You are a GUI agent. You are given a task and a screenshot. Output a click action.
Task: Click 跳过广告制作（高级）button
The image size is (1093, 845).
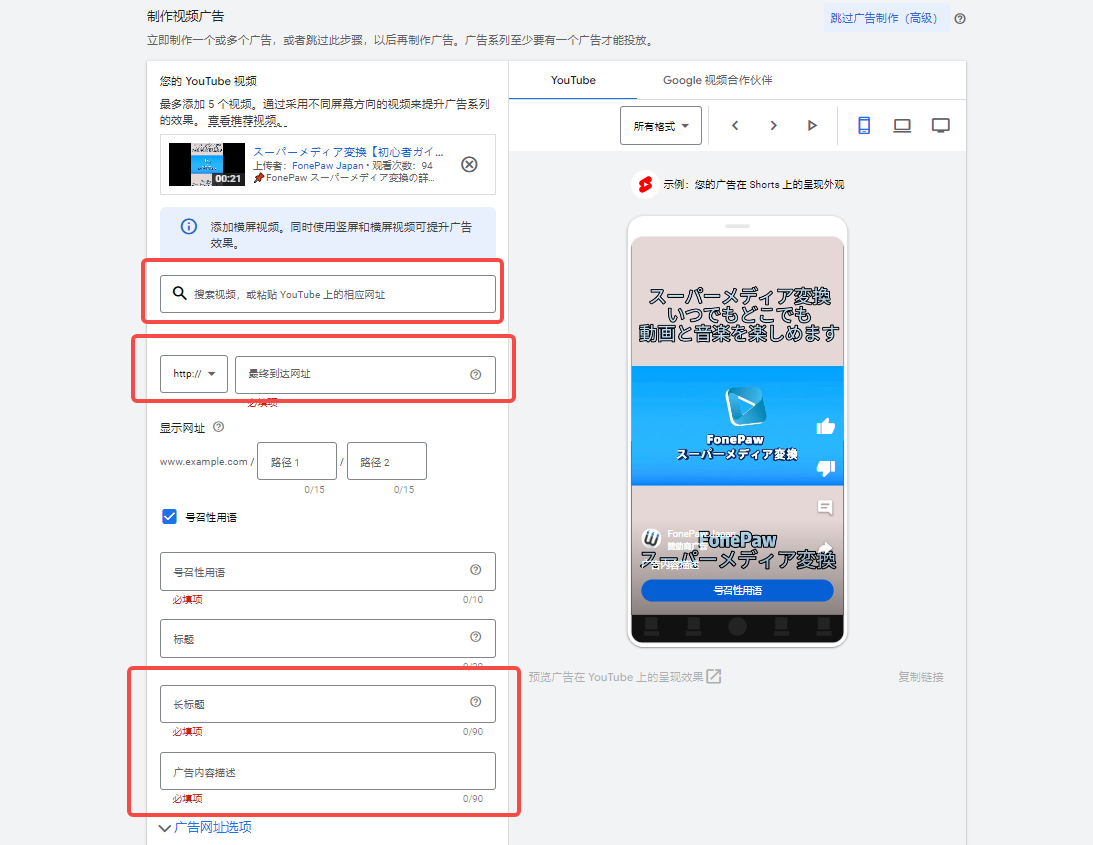click(884, 18)
